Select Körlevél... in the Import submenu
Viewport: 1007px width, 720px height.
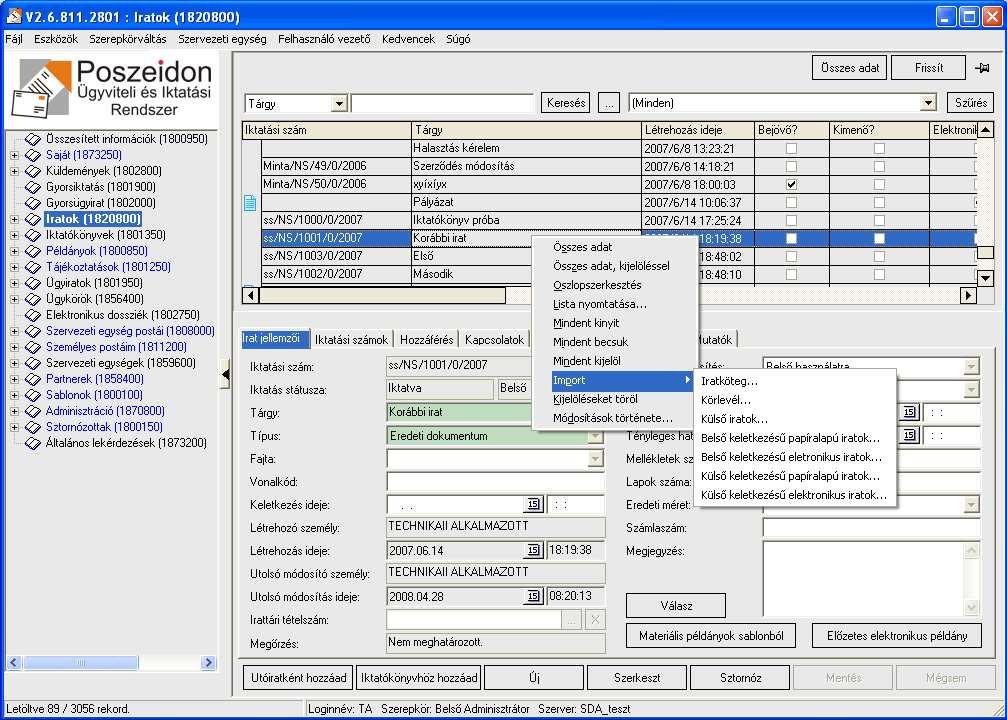pos(726,400)
